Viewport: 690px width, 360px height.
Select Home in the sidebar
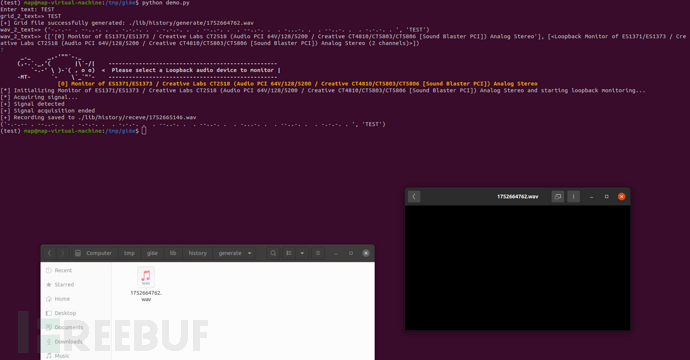(76, 299)
